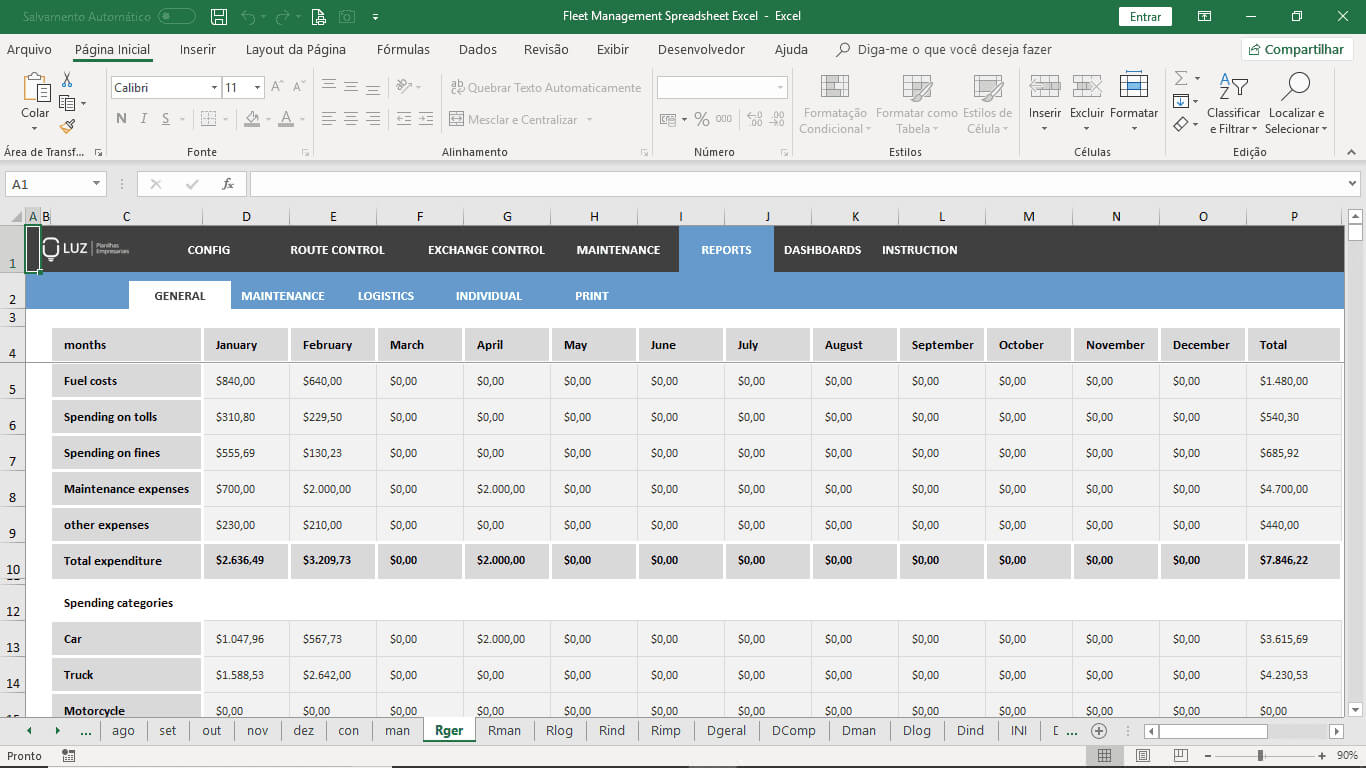Click the Cut scissors icon

point(67,80)
